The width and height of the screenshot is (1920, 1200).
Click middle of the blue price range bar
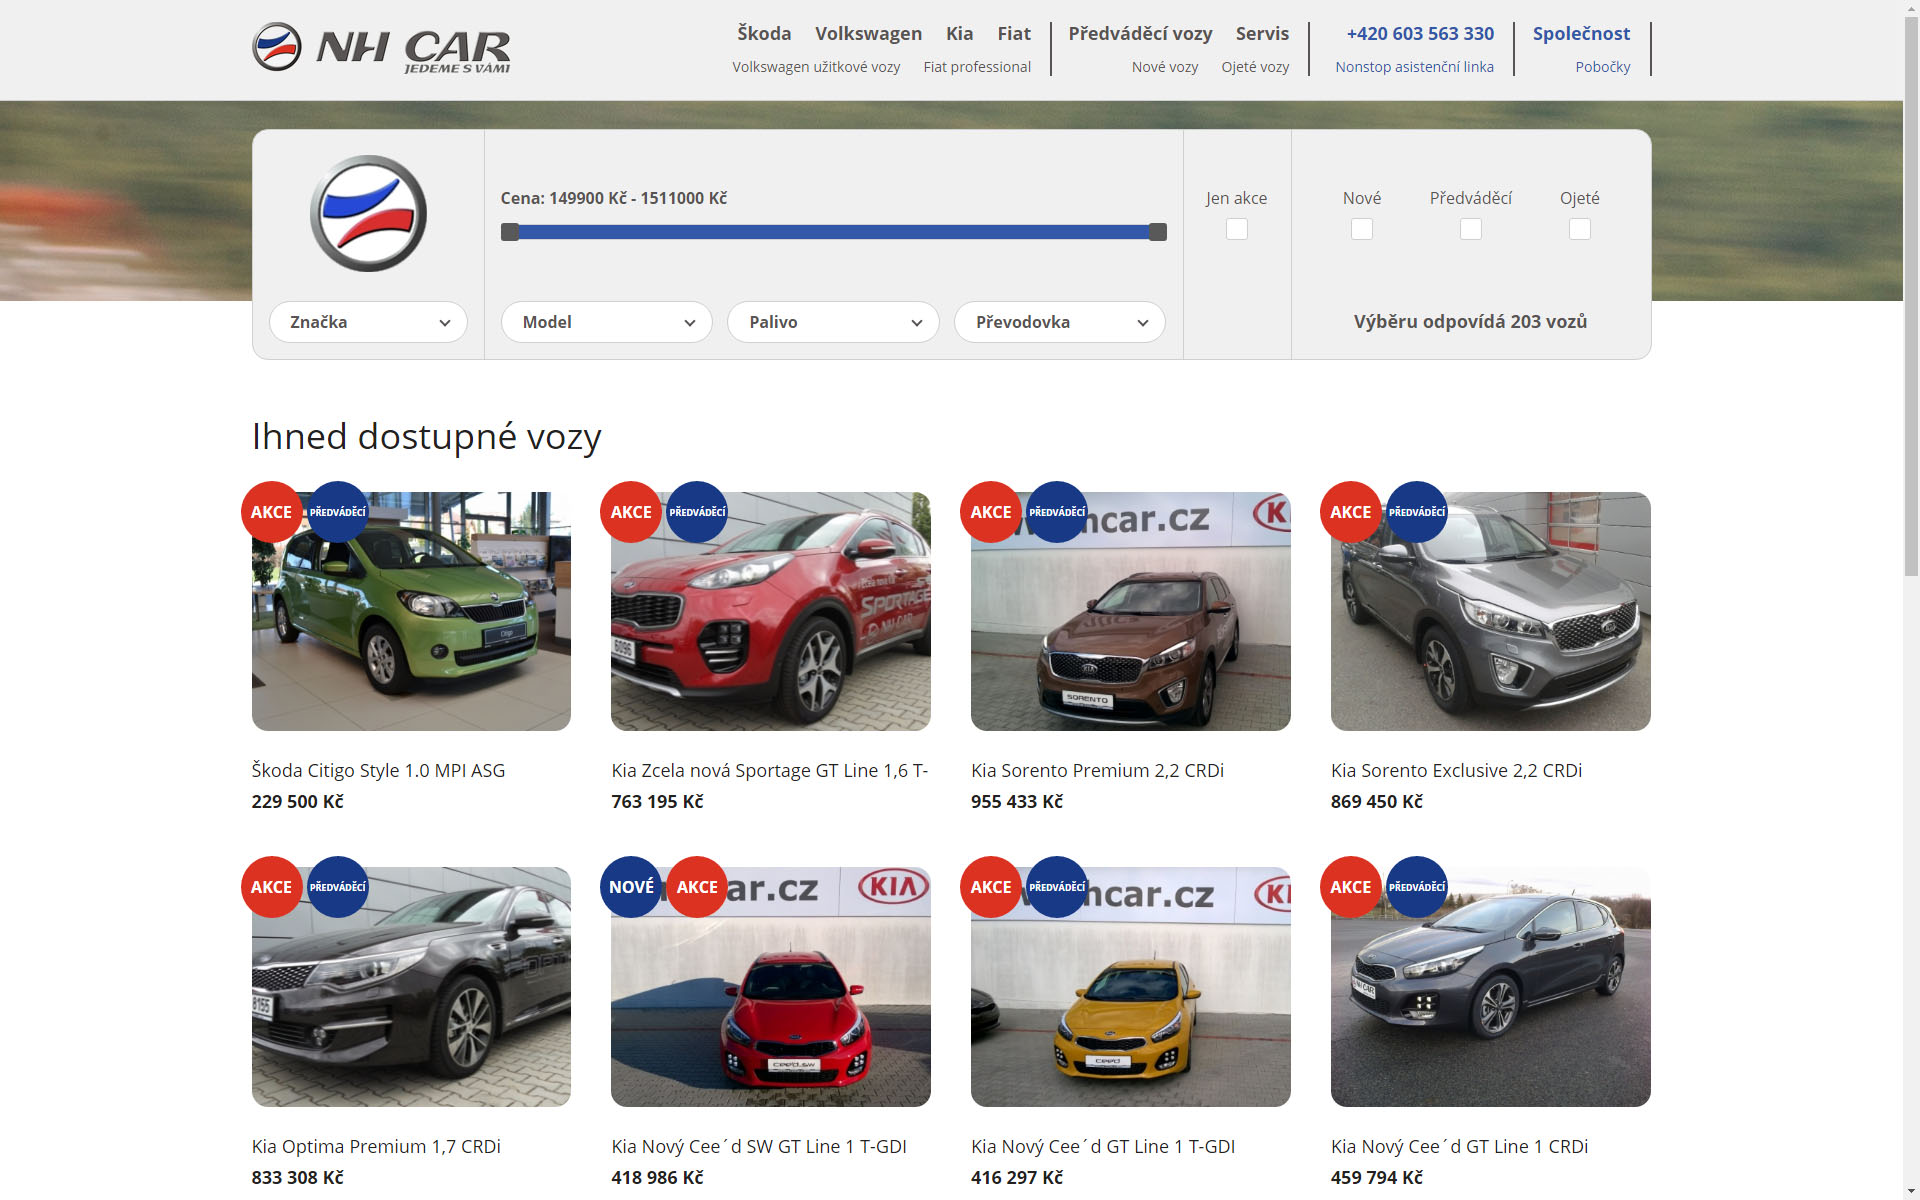pyautogui.click(x=834, y=232)
